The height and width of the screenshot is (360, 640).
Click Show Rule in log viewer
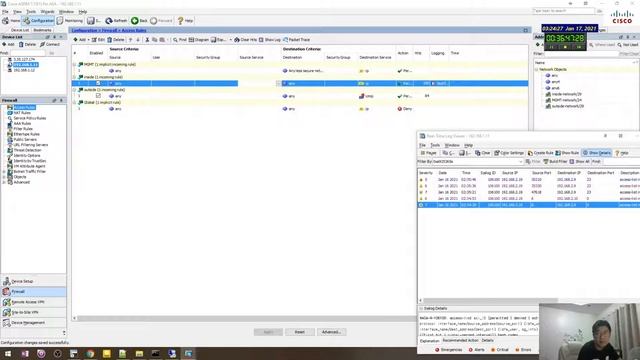pos(567,153)
